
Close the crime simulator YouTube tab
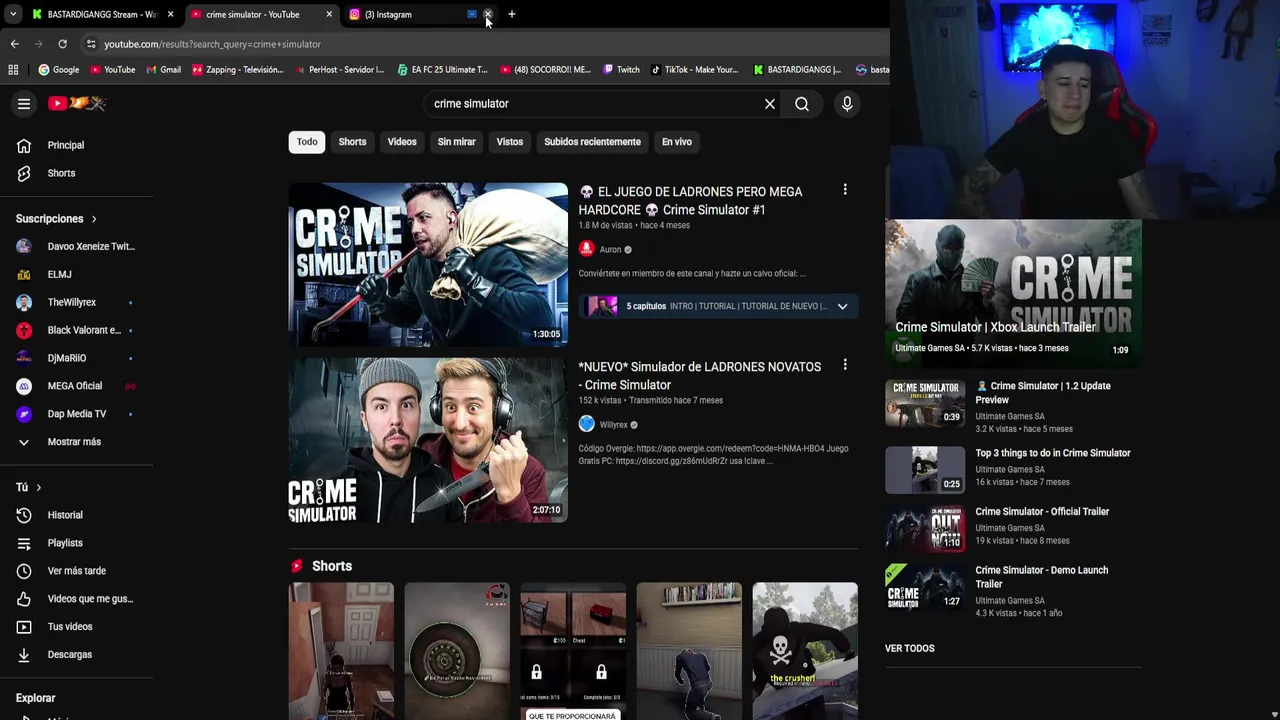point(329,14)
